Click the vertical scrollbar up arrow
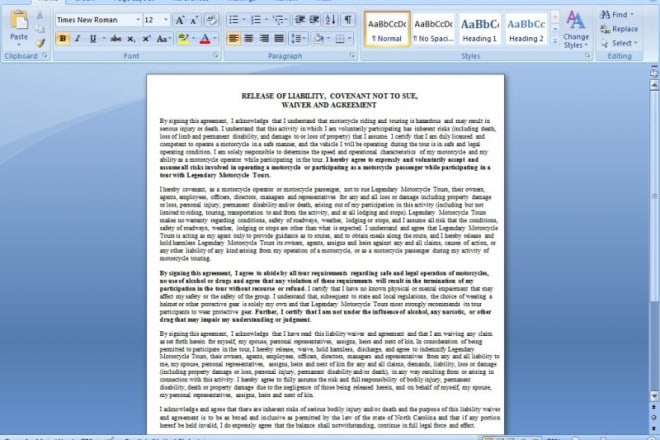Viewport: 660px width, 440px height. pos(654,85)
